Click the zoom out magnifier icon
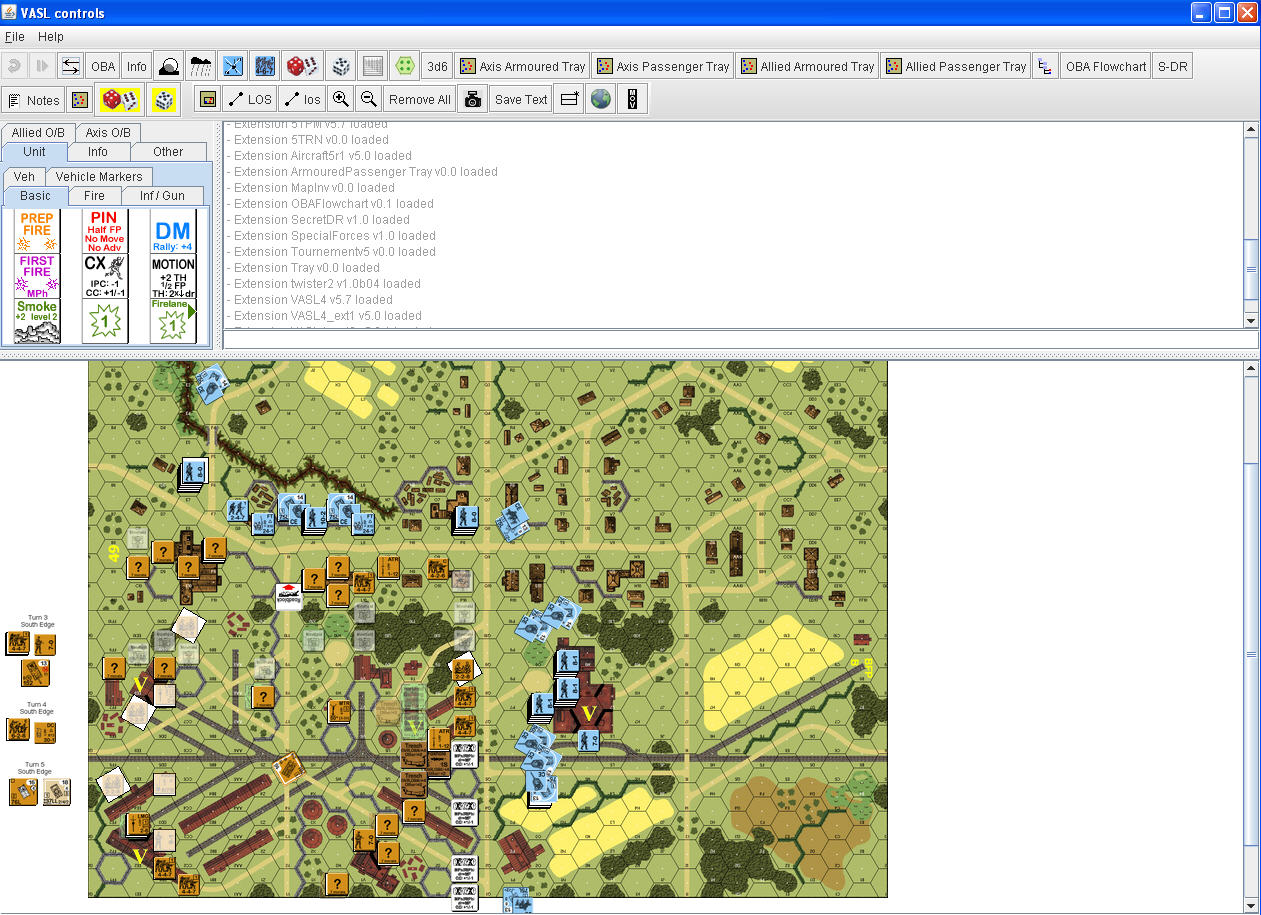 point(369,99)
